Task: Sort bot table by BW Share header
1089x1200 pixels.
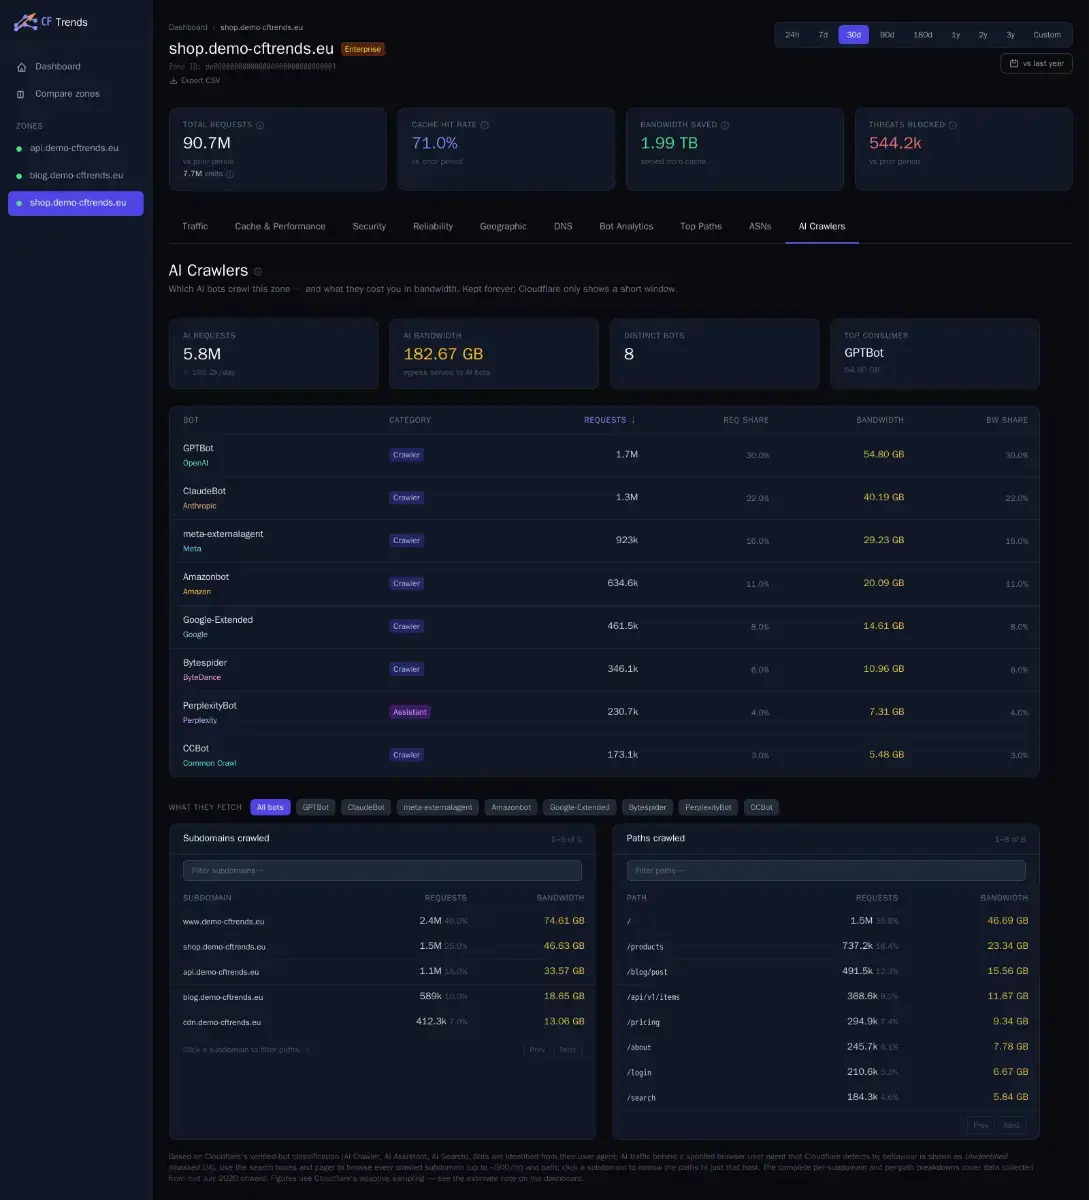Action: 1007,420
